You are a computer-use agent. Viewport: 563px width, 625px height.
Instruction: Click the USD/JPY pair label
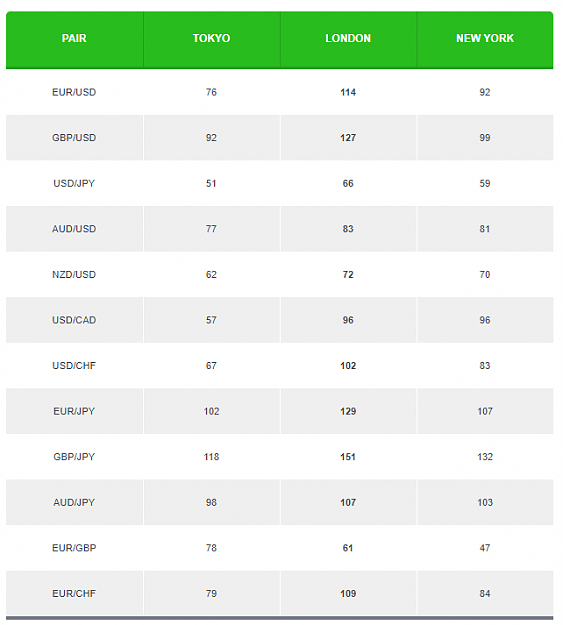coord(74,183)
